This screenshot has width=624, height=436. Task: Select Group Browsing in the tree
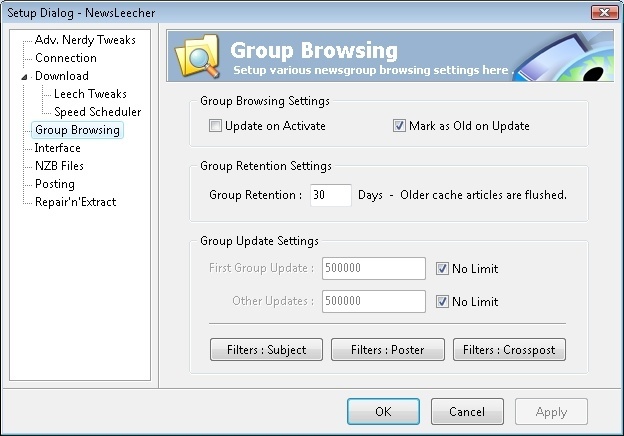coord(77,130)
